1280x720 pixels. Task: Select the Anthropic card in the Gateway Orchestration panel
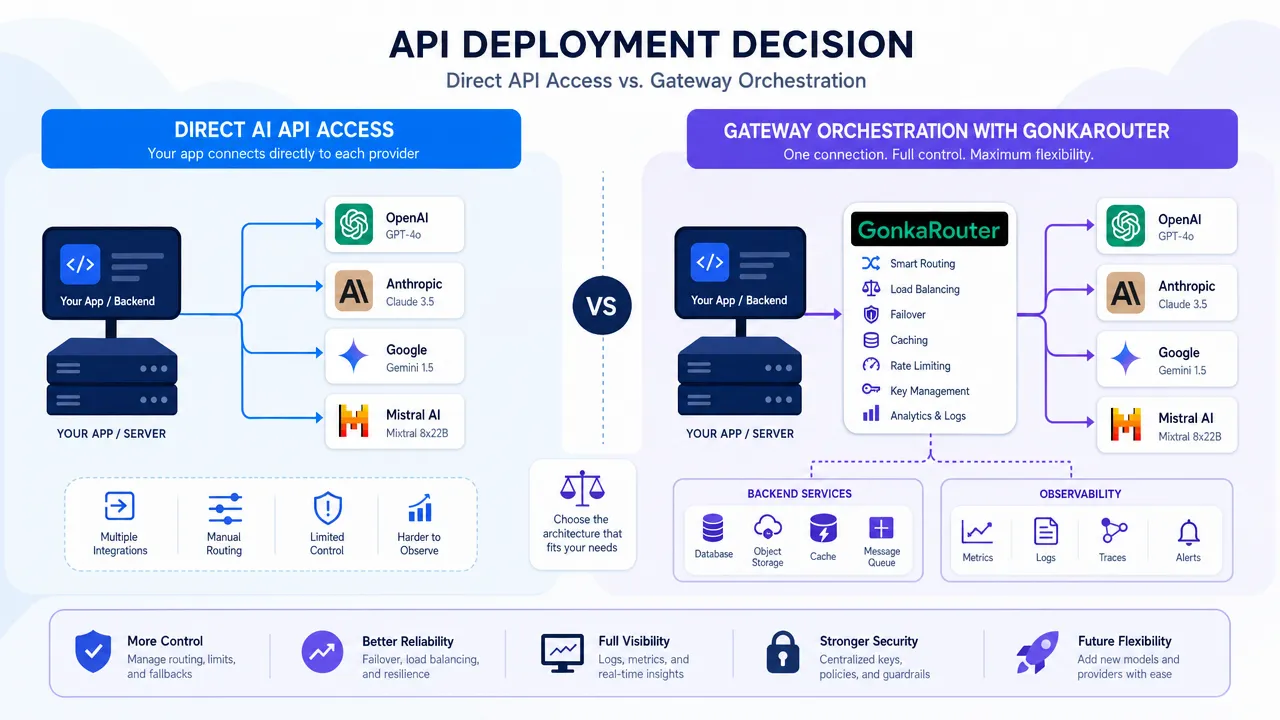pyautogui.click(x=1167, y=294)
